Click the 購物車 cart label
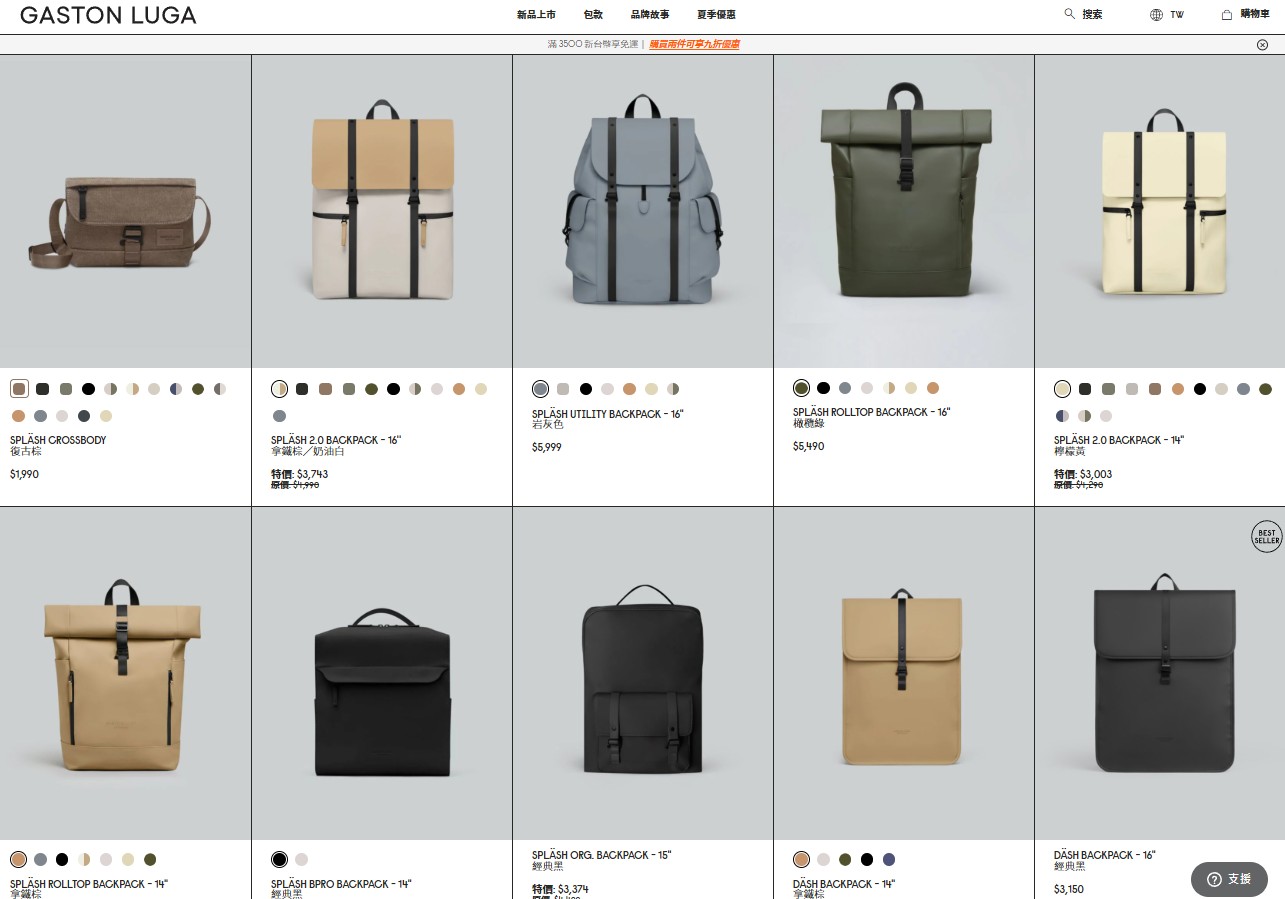 (1254, 14)
